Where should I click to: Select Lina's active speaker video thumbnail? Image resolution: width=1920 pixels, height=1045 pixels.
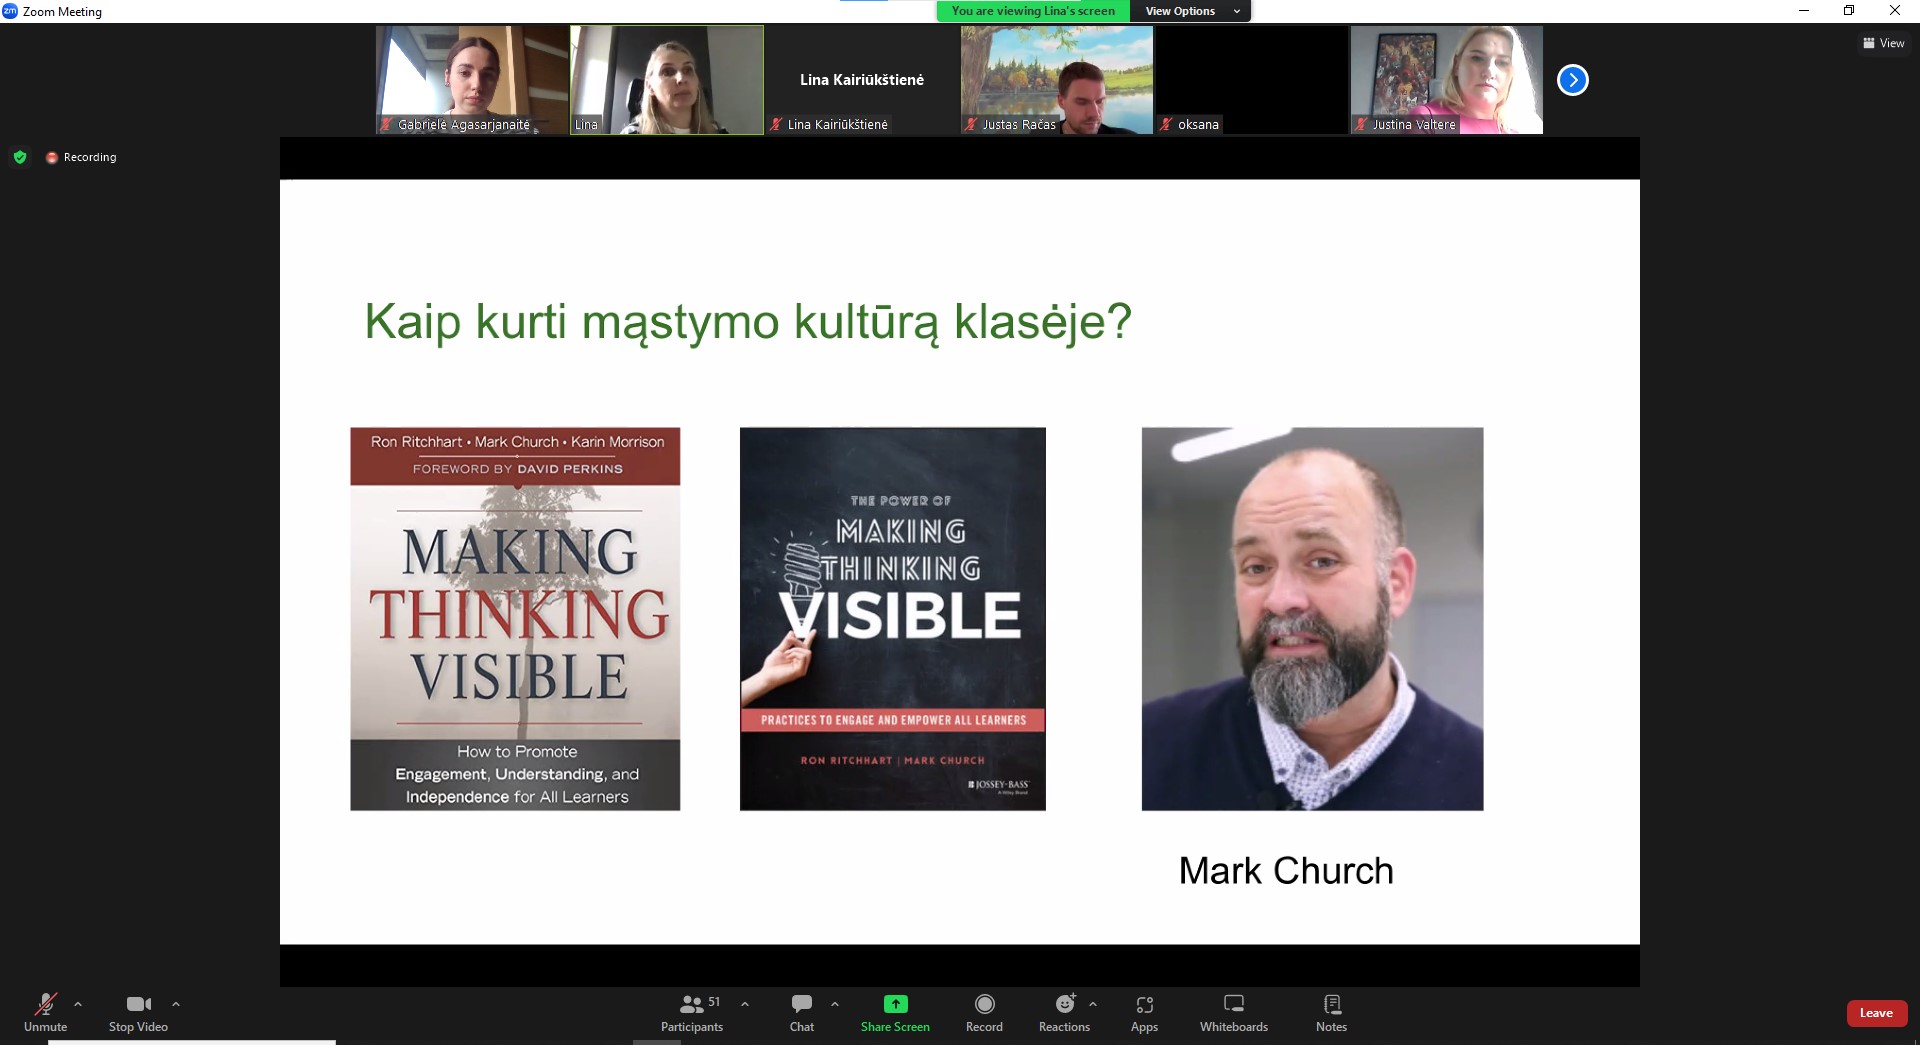pyautogui.click(x=667, y=80)
